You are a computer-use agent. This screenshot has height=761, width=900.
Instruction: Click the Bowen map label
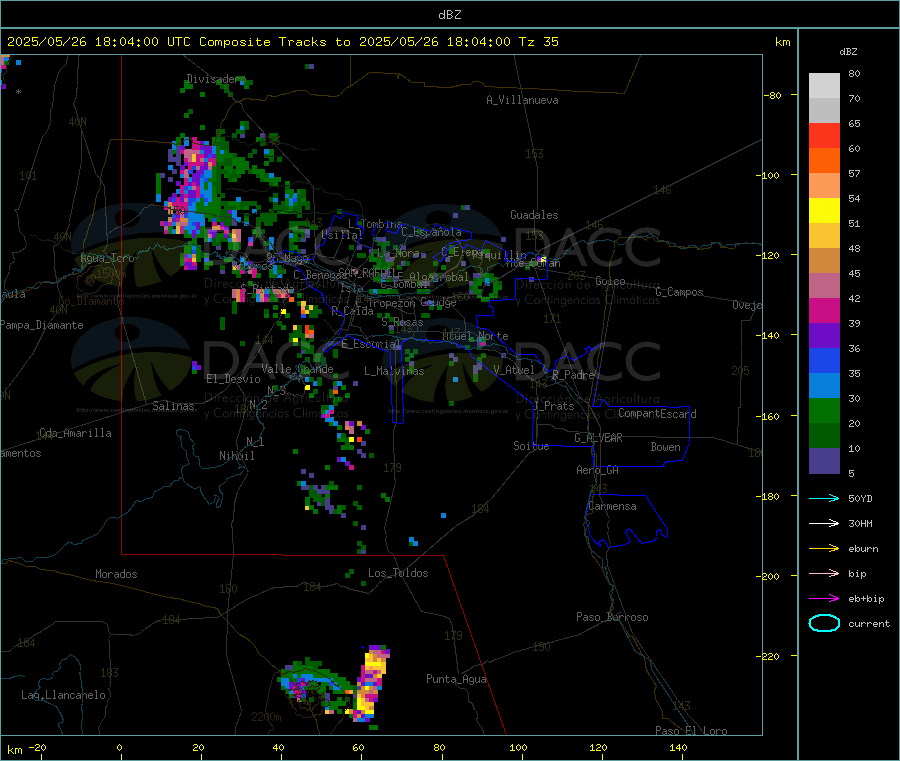665,447
